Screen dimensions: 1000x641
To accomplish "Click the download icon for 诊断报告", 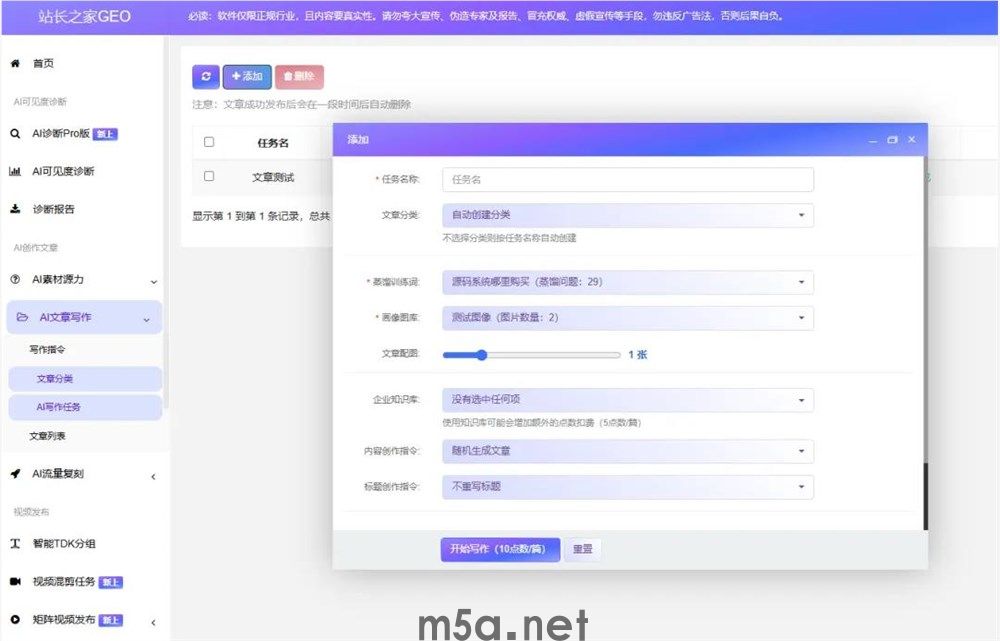I will [15, 209].
